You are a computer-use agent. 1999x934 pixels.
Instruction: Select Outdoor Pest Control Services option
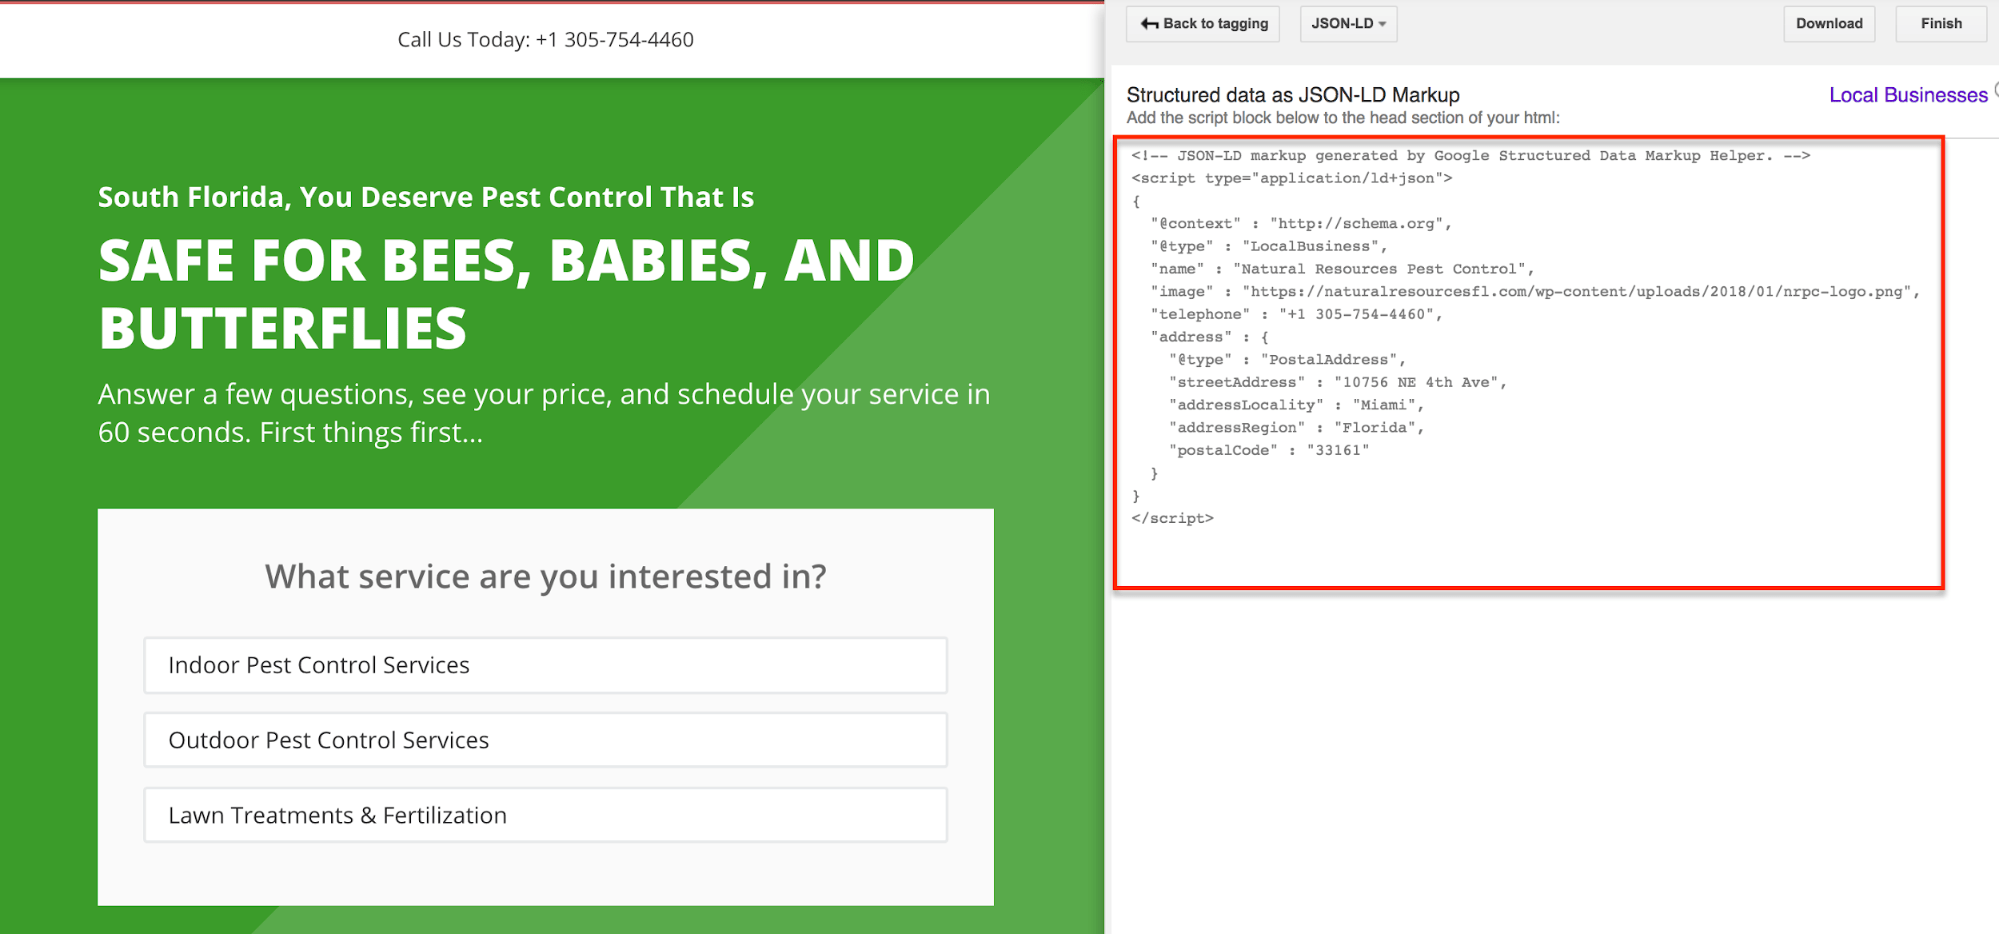point(545,740)
